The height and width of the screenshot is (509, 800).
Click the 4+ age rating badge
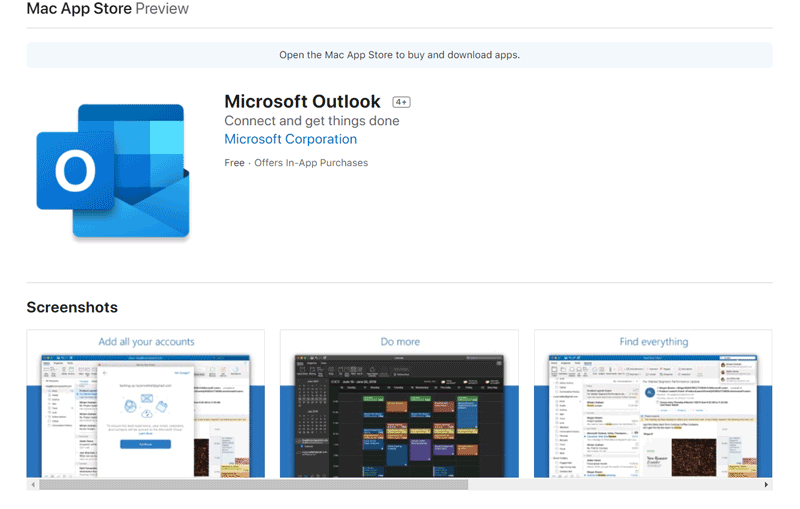pos(401,102)
